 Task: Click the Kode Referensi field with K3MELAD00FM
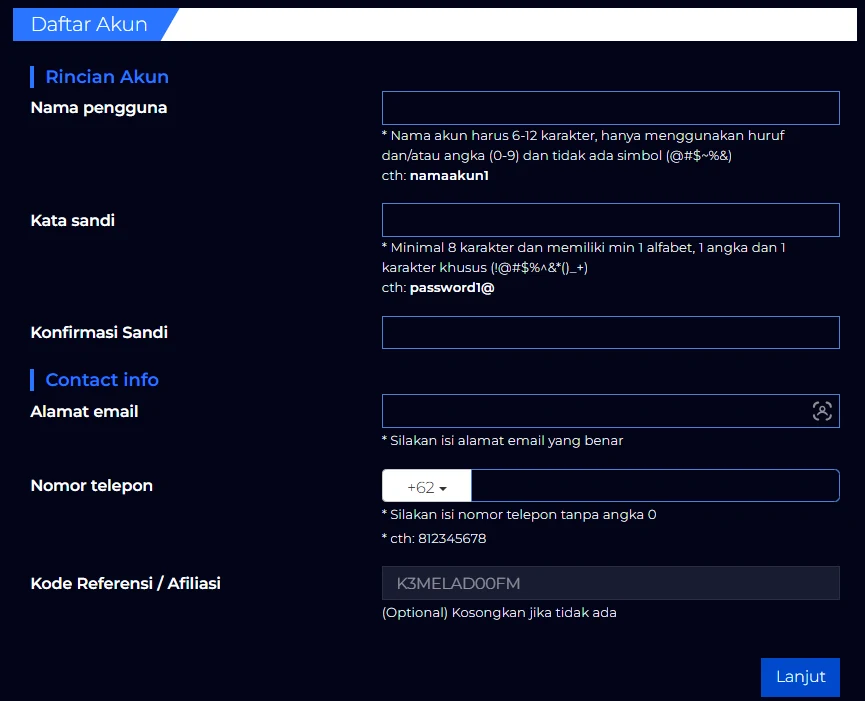610,583
